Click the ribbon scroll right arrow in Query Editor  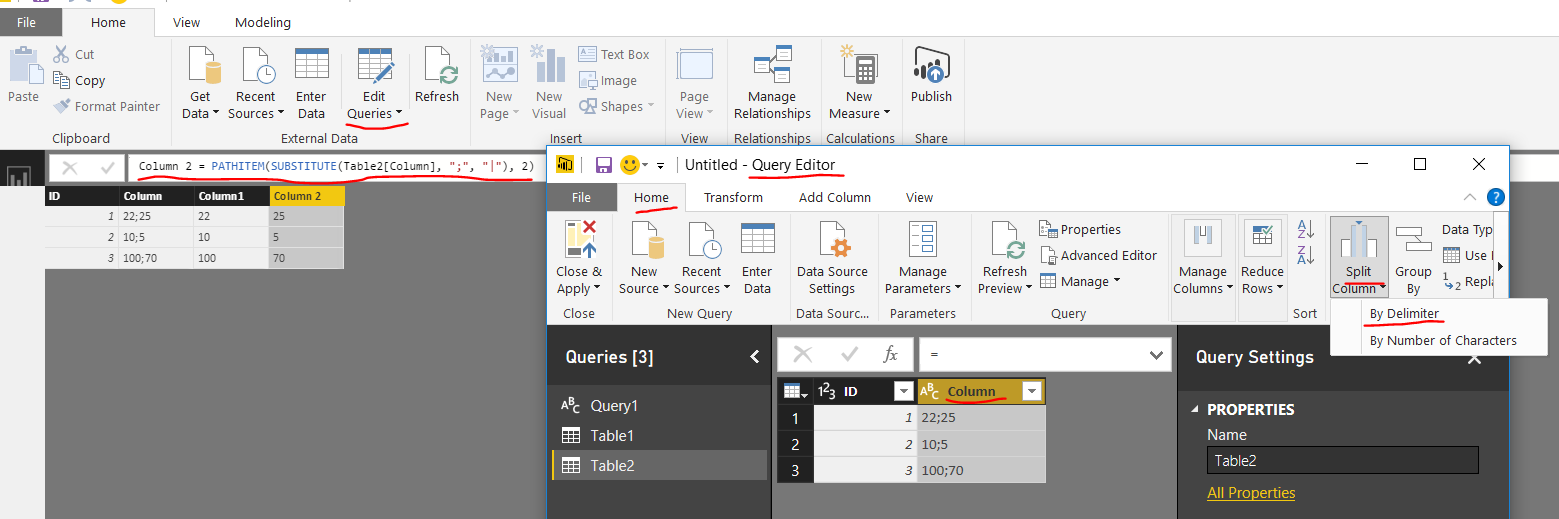(x=1499, y=266)
